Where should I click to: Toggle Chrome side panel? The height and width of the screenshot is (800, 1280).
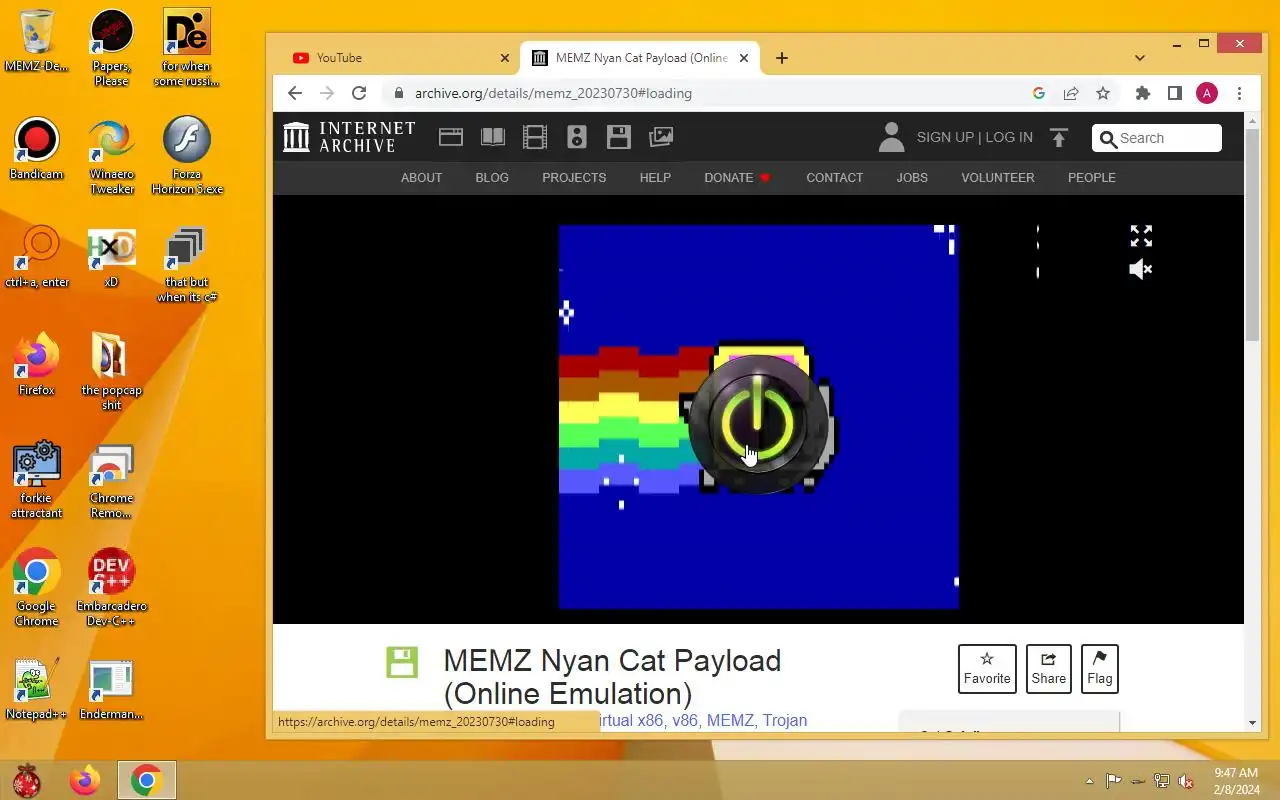pyautogui.click(x=1175, y=93)
